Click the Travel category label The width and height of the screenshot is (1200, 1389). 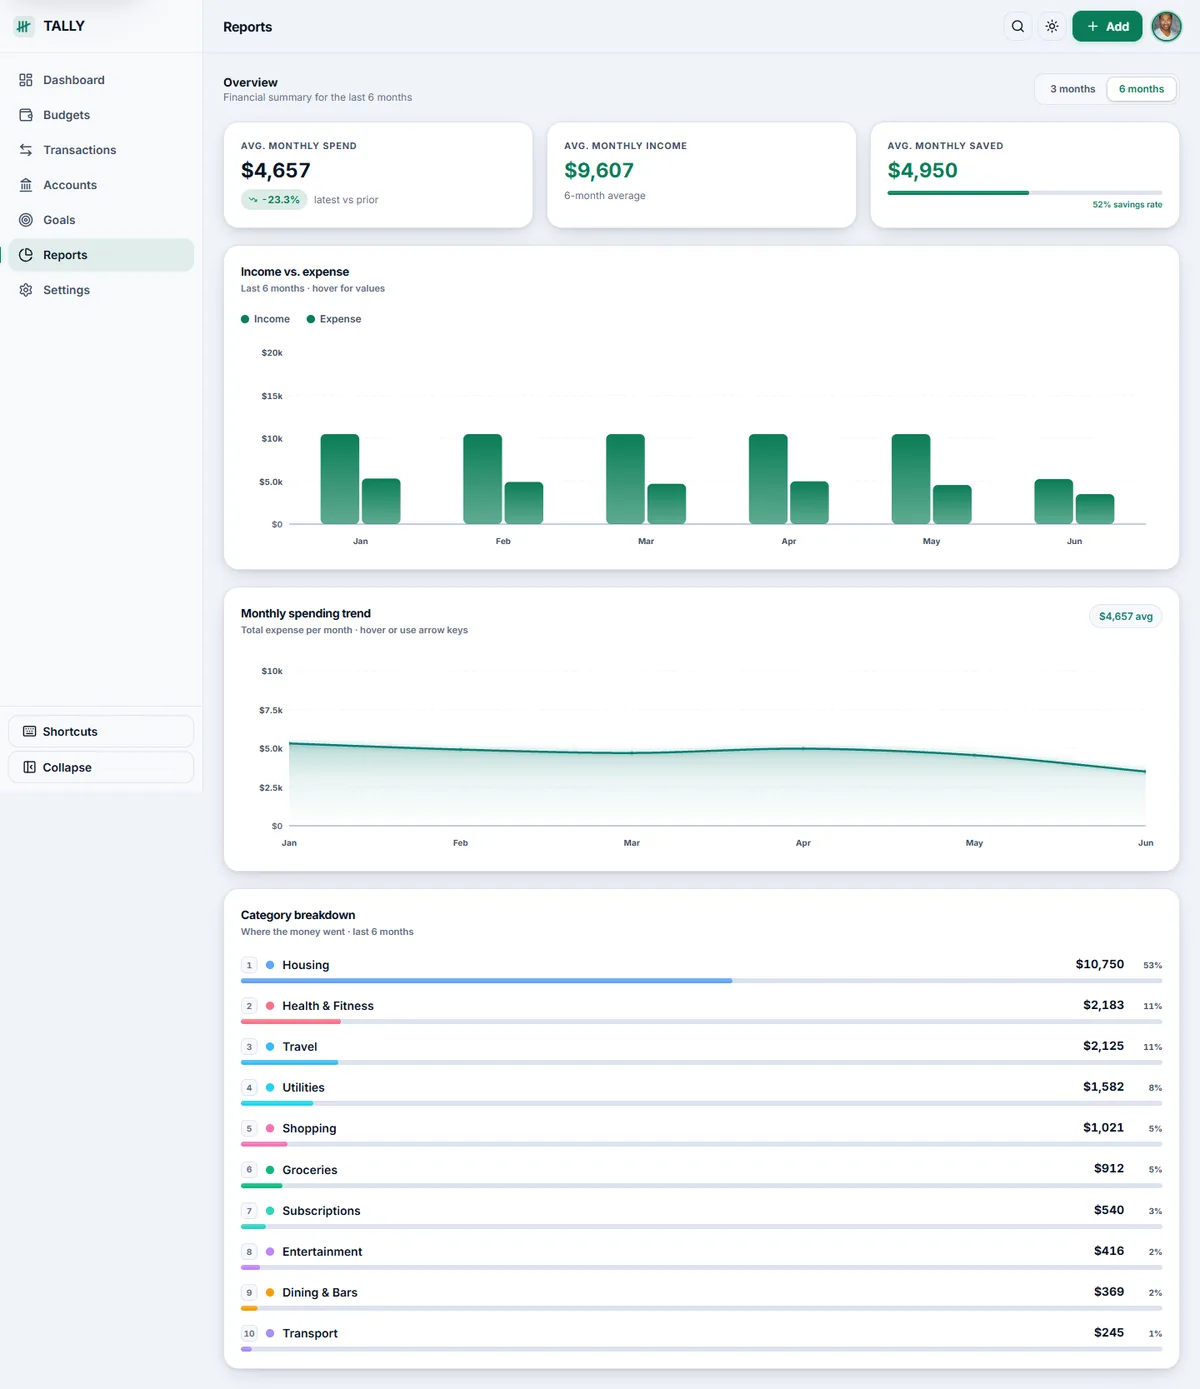(300, 1047)
